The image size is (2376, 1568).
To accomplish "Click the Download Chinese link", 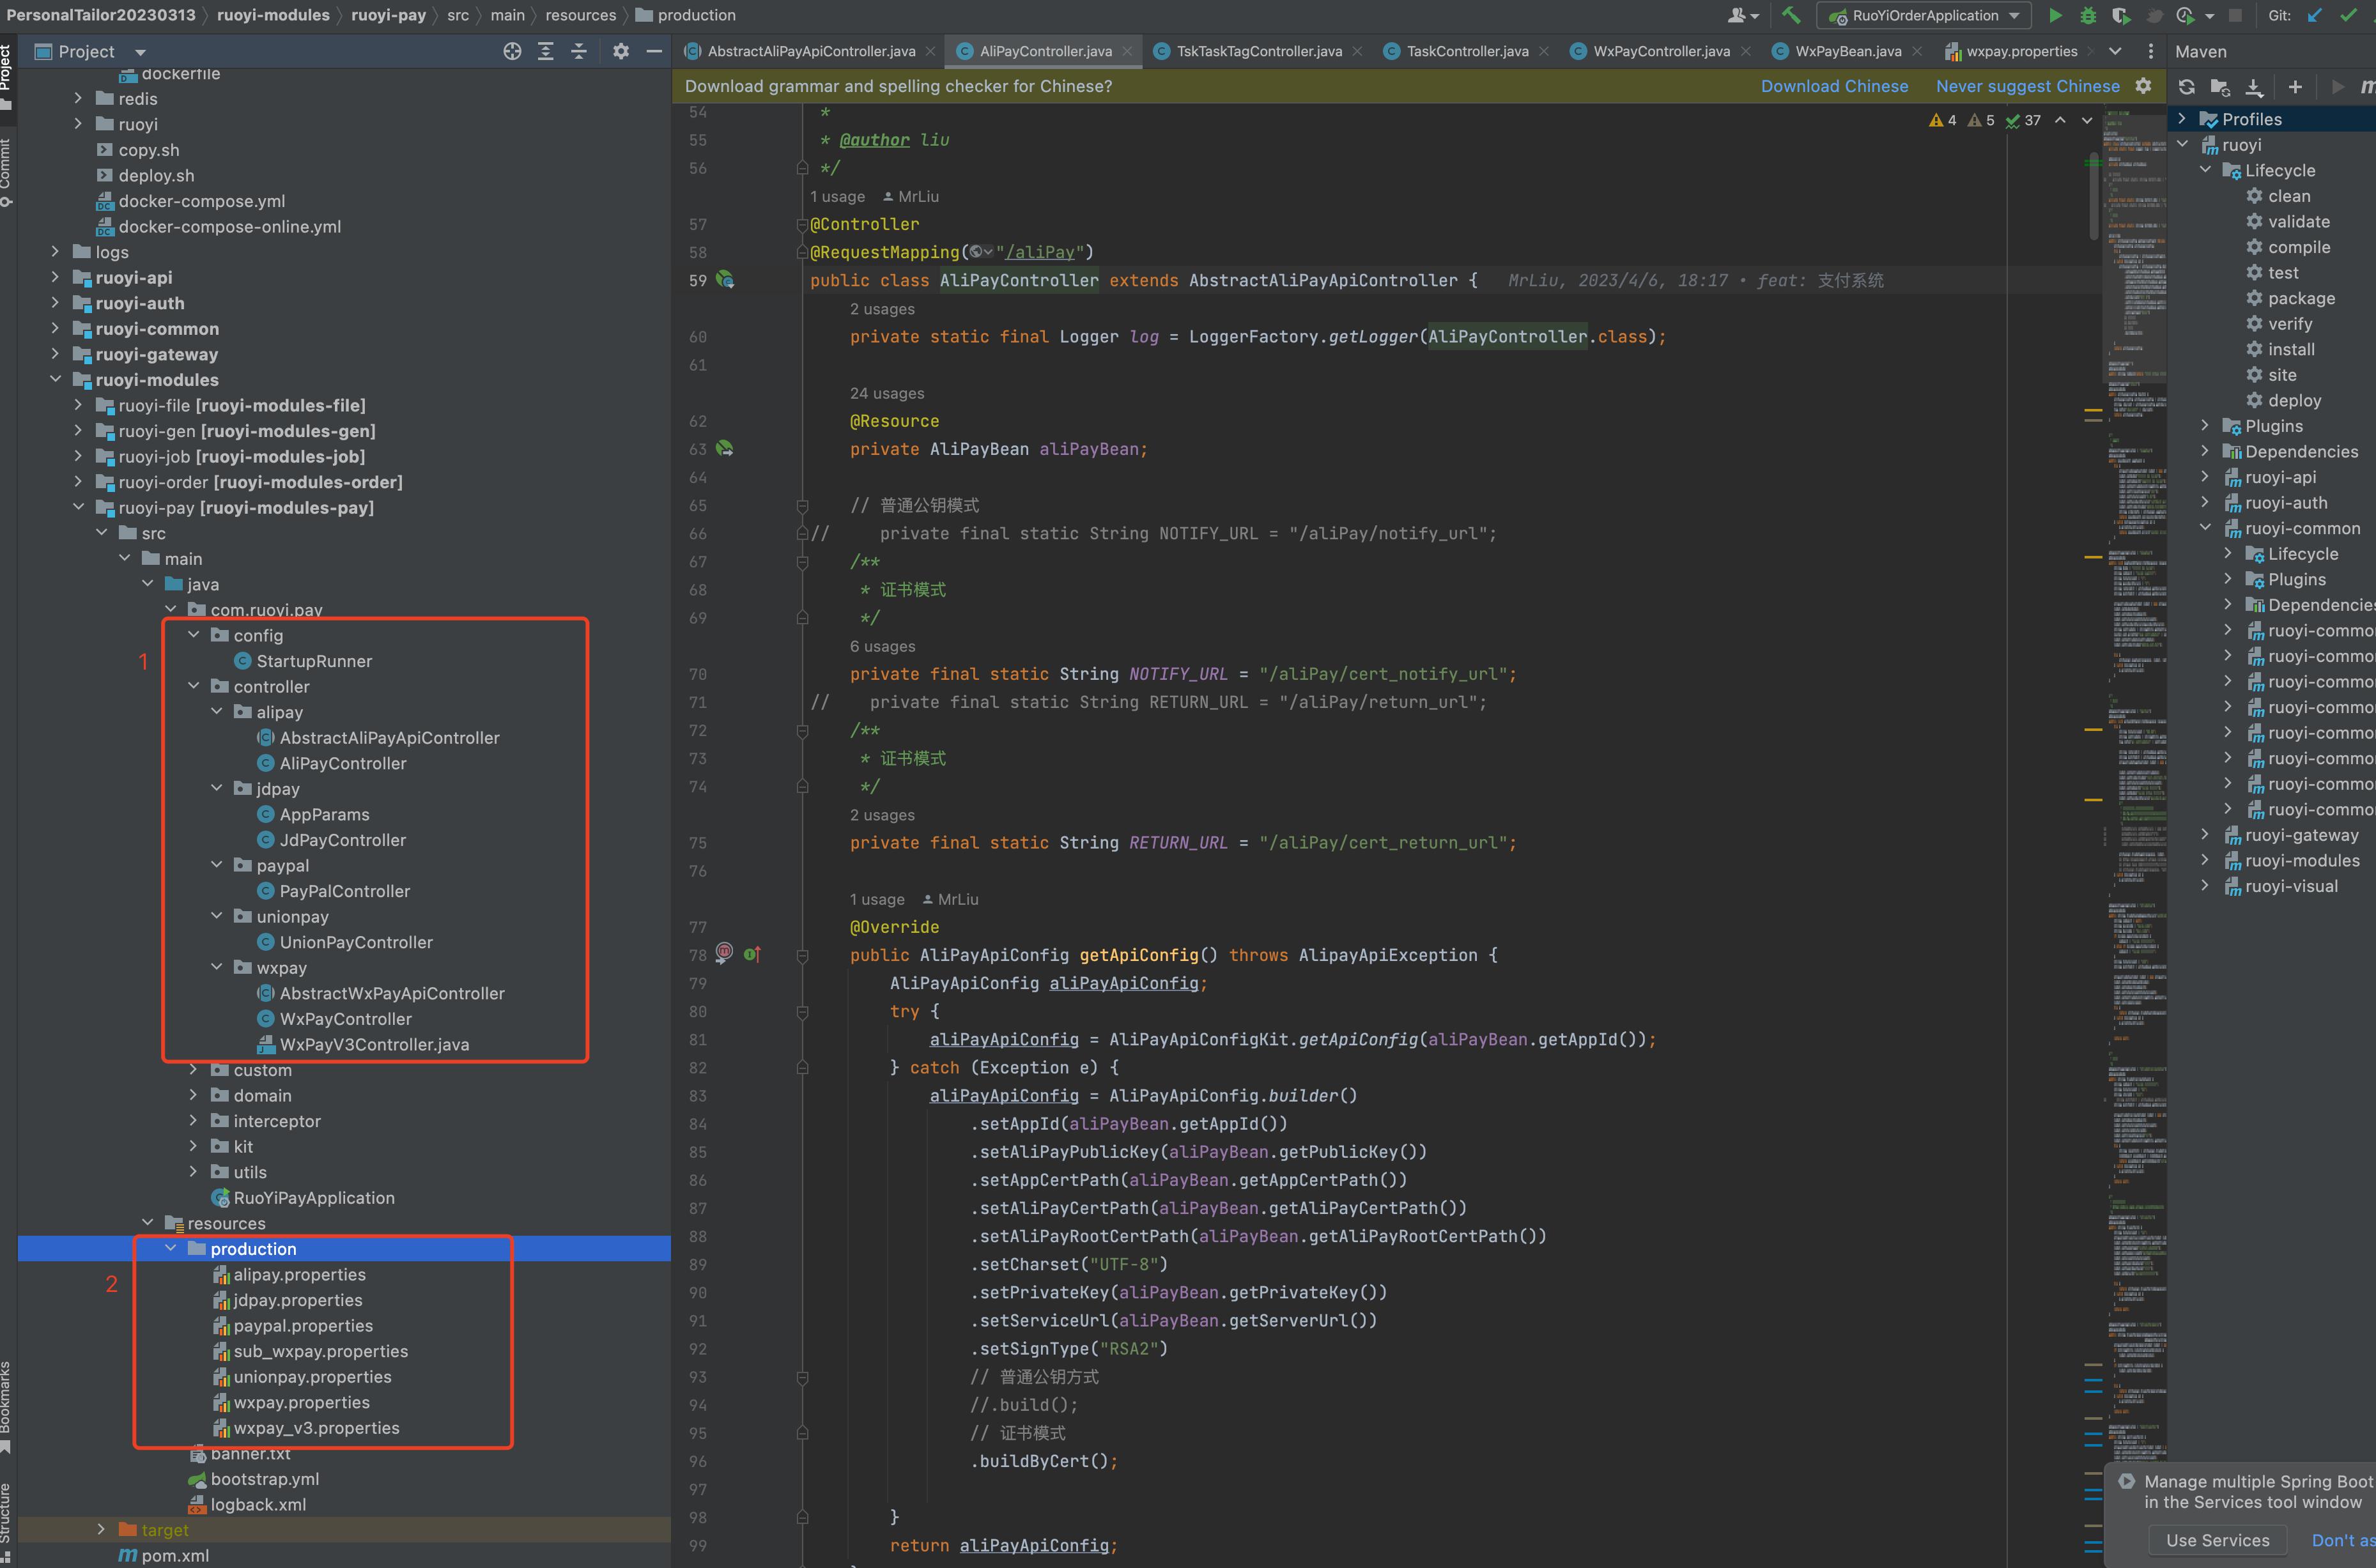I will pyautogui.click(x=1834, y=86).
